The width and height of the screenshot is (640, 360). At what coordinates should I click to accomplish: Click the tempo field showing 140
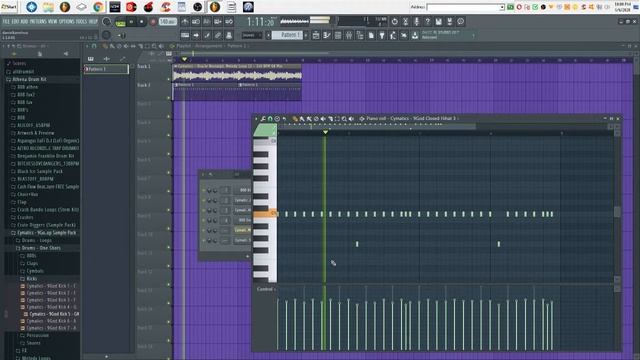pyautogui.click(x=168, y=22)
